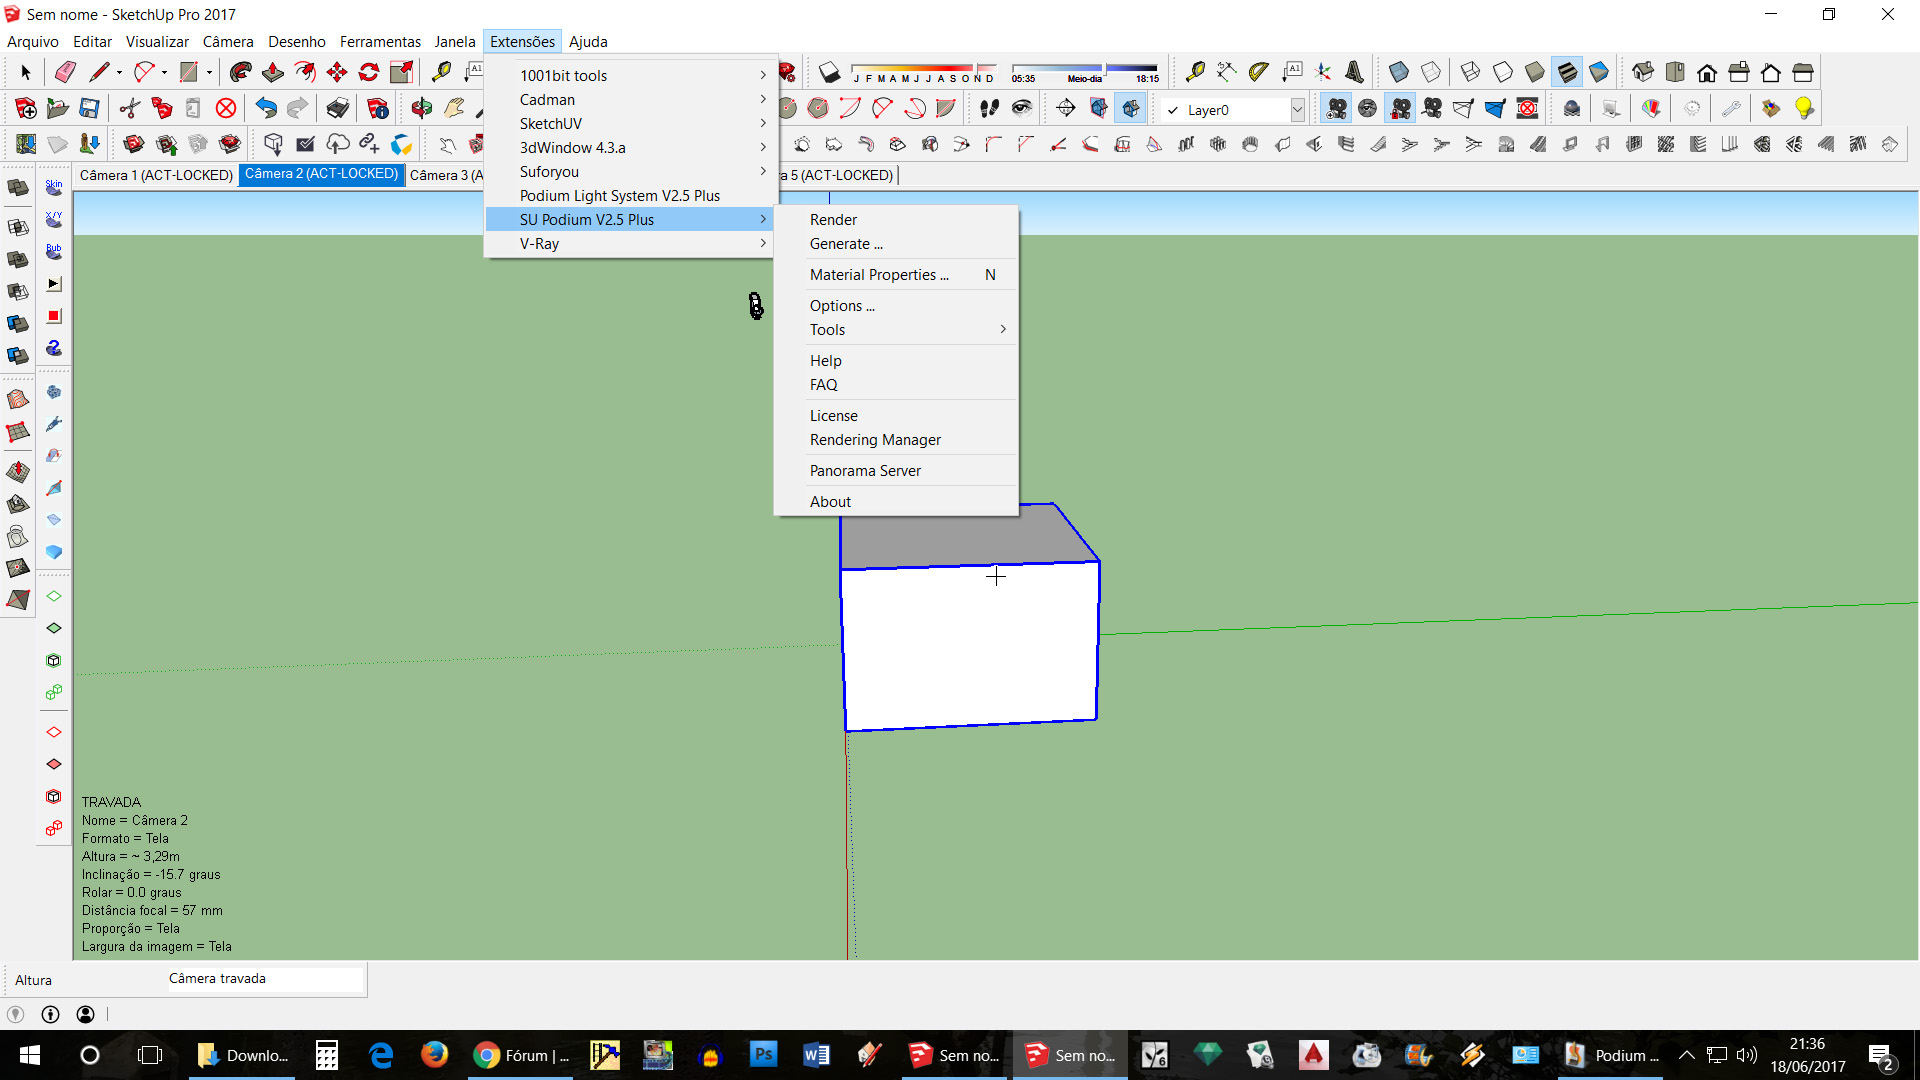Viewport: 1920px width, 1080px height.
Task: Click the grey Redo arrow
Action: 298,108
